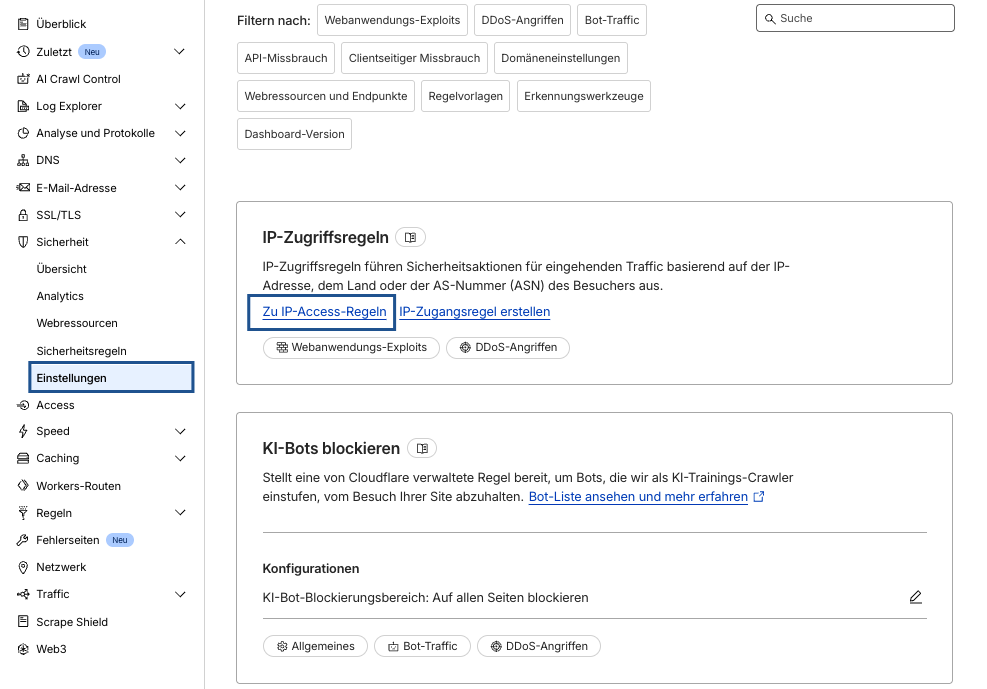
Task: Click the AI Crawl Control icon
Action: pyautogui.click(x=23, y=79)
